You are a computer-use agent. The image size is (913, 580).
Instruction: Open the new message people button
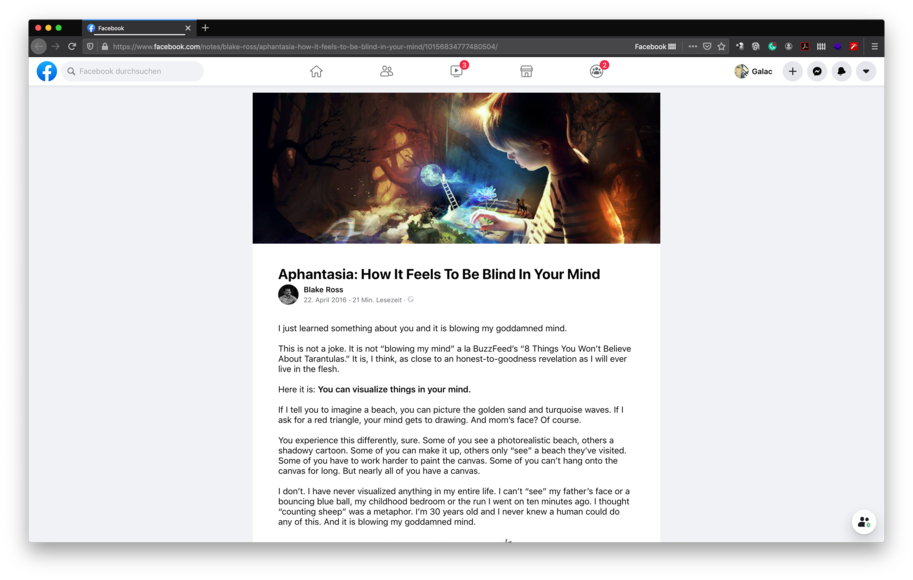click(863, 522)
